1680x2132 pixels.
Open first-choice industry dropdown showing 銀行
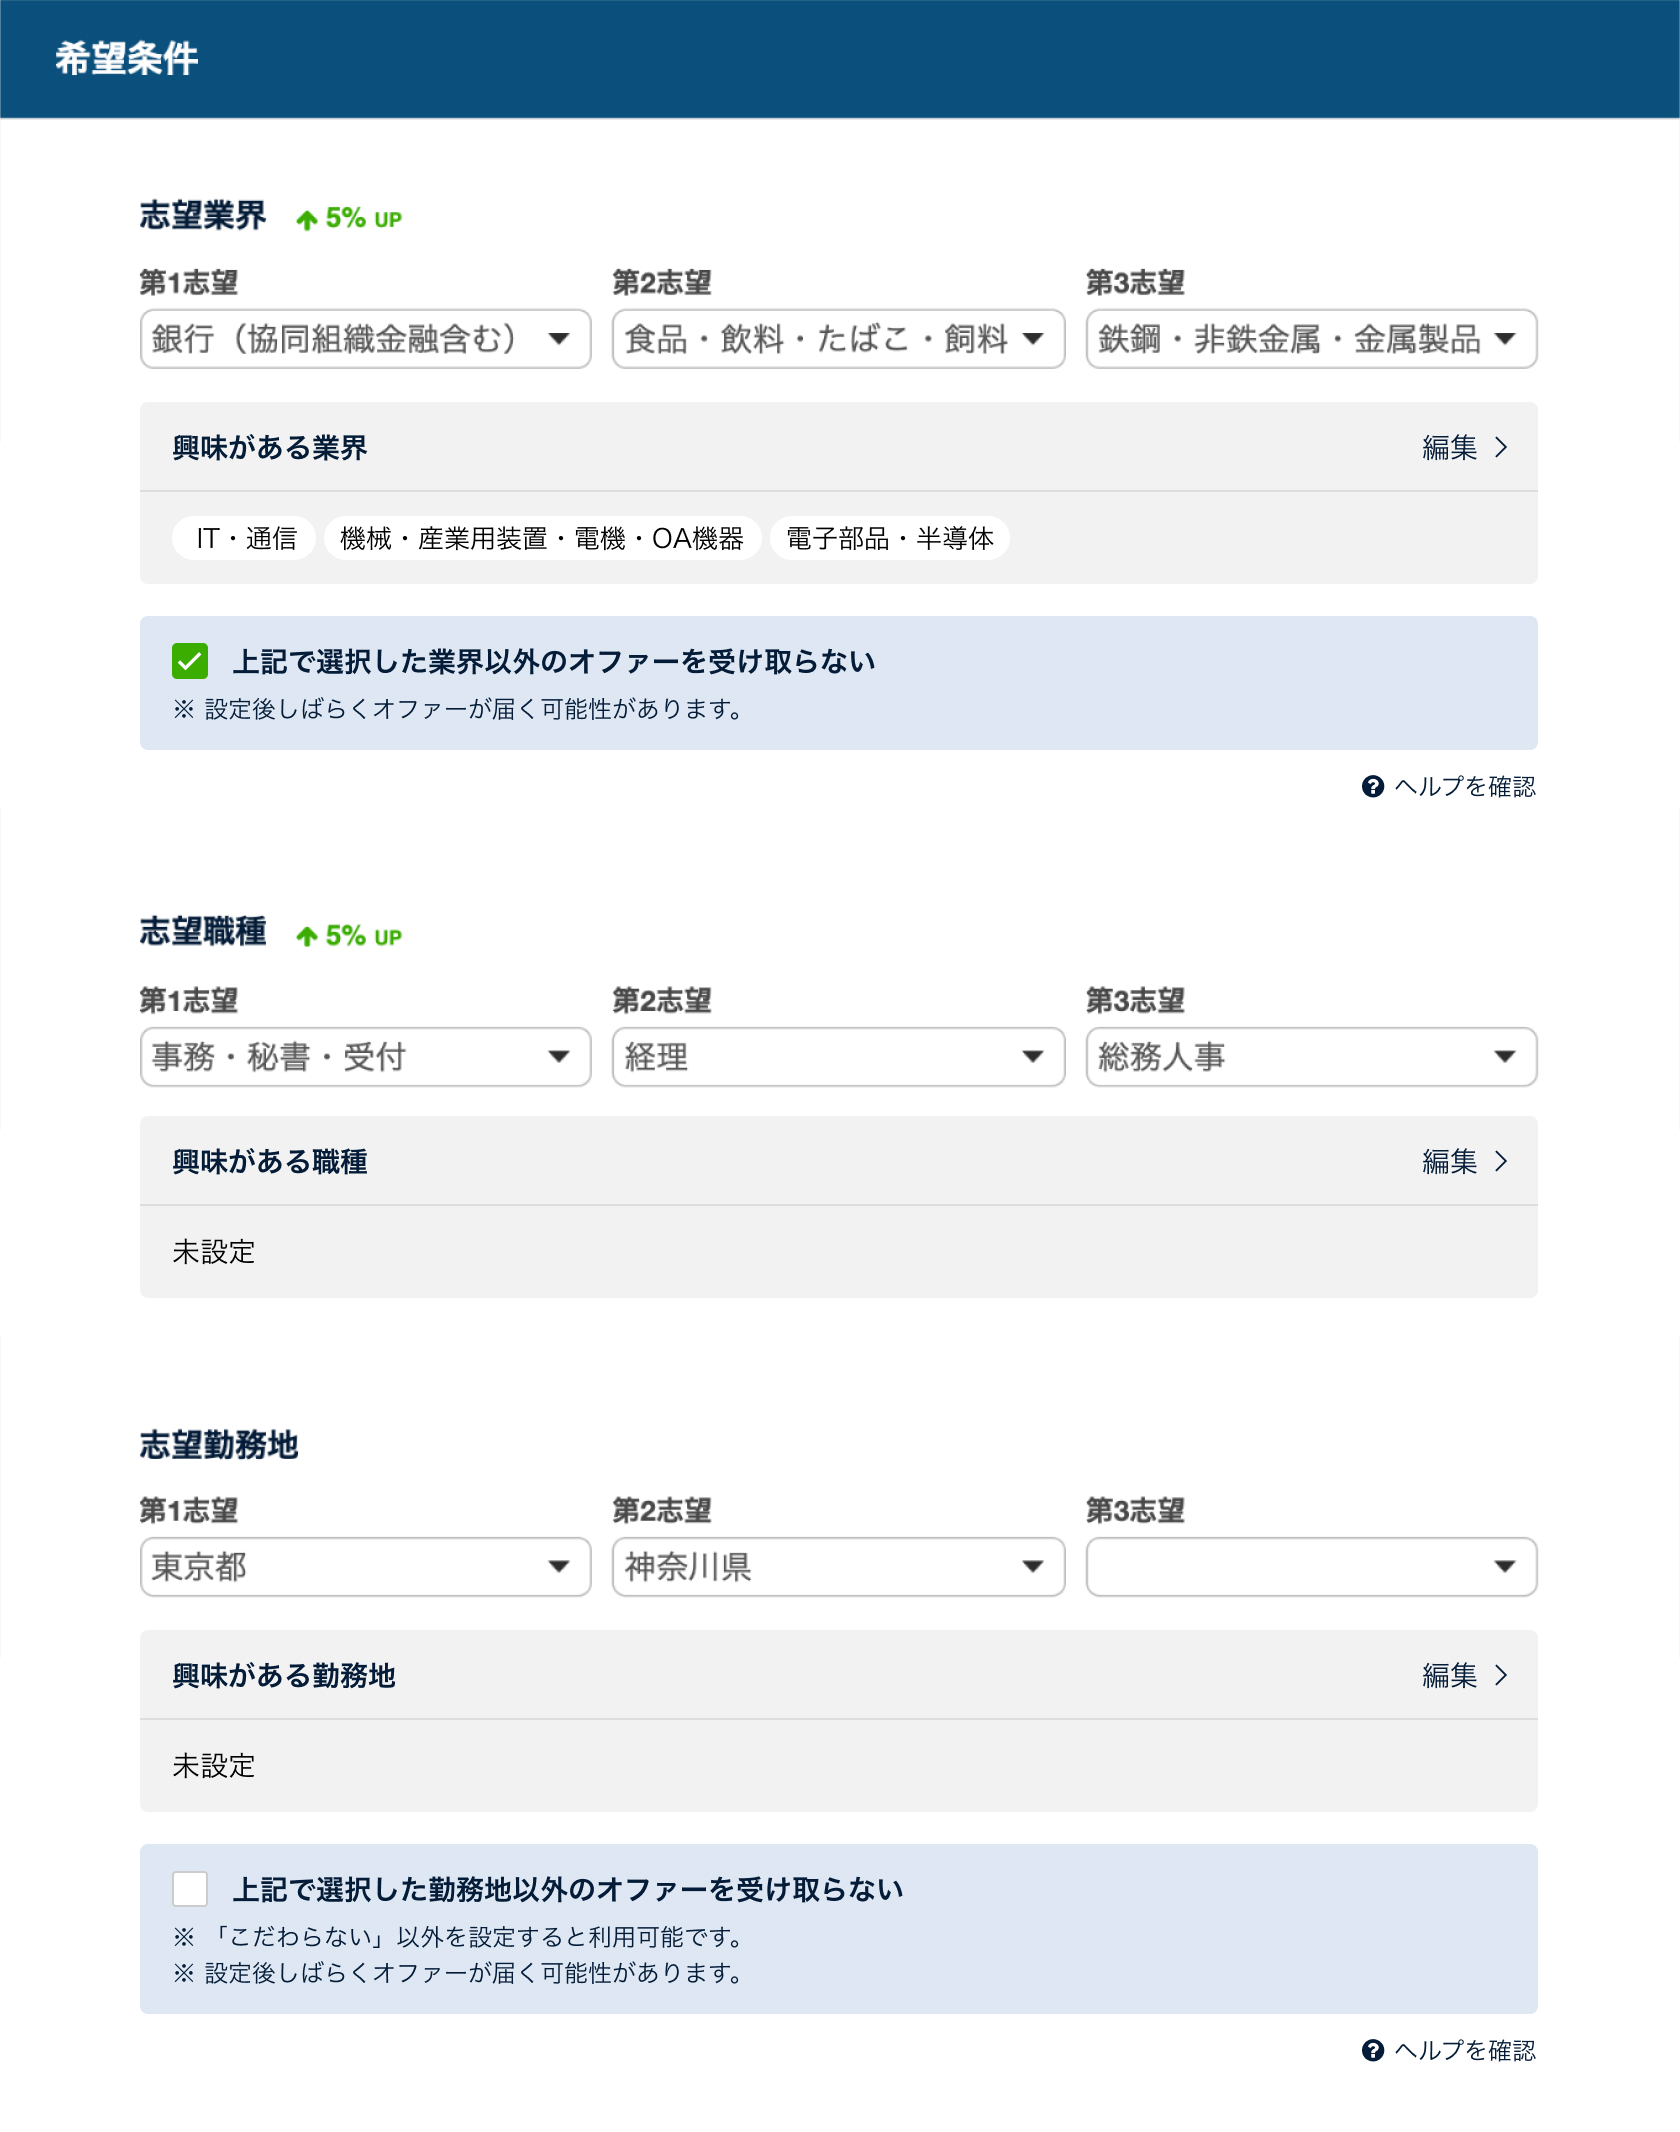tap(365, 339)
